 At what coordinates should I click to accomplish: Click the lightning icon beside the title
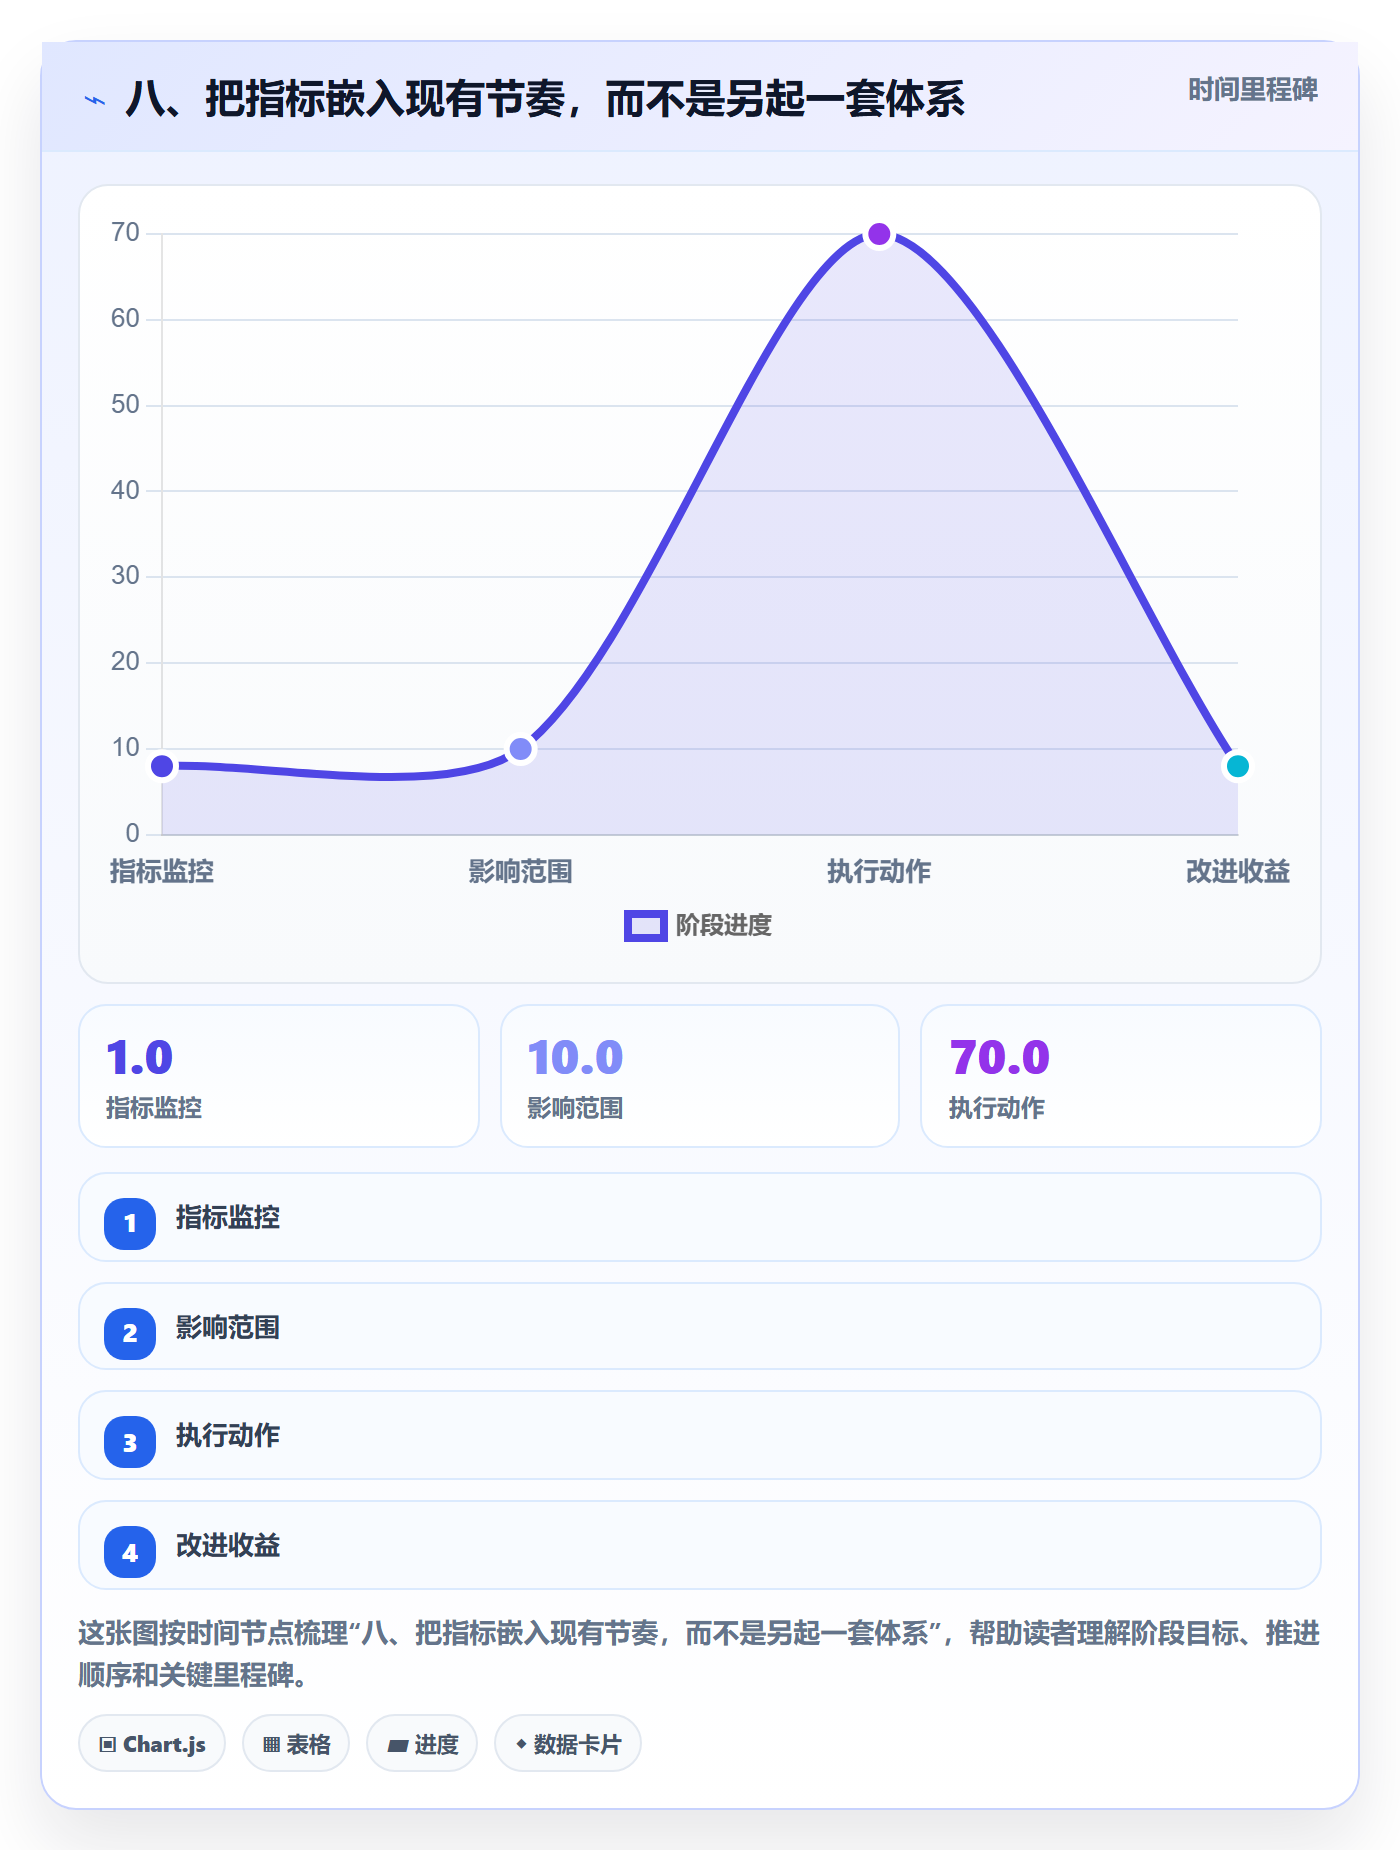click(x=94, y=100)
